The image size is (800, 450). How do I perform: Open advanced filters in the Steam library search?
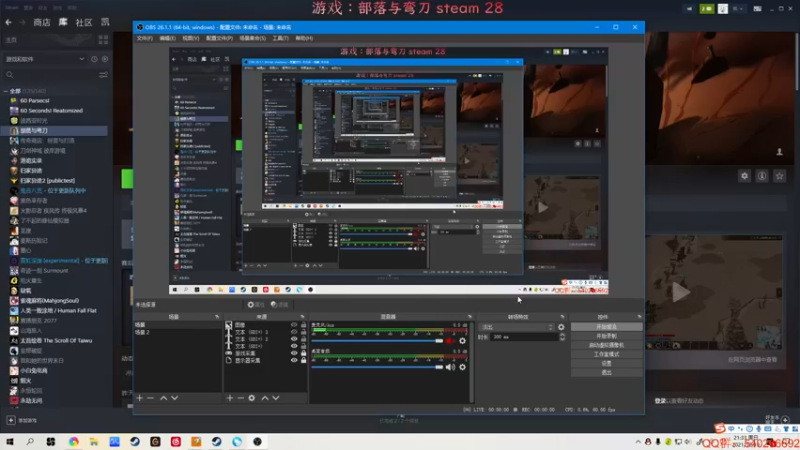[x=104, y=75]
